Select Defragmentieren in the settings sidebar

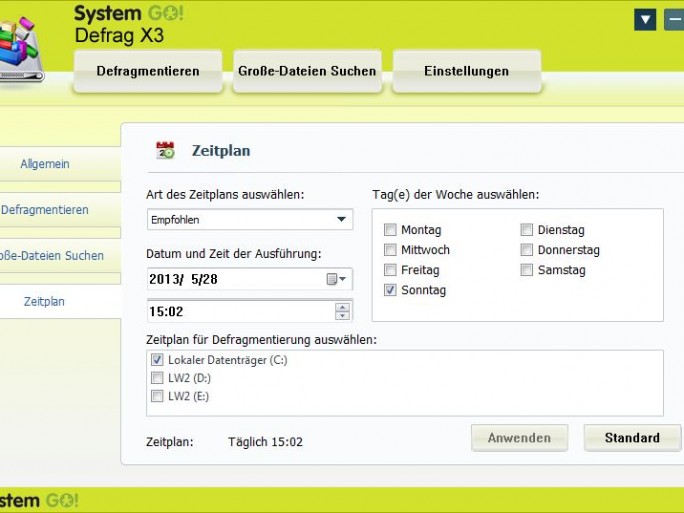60,210
